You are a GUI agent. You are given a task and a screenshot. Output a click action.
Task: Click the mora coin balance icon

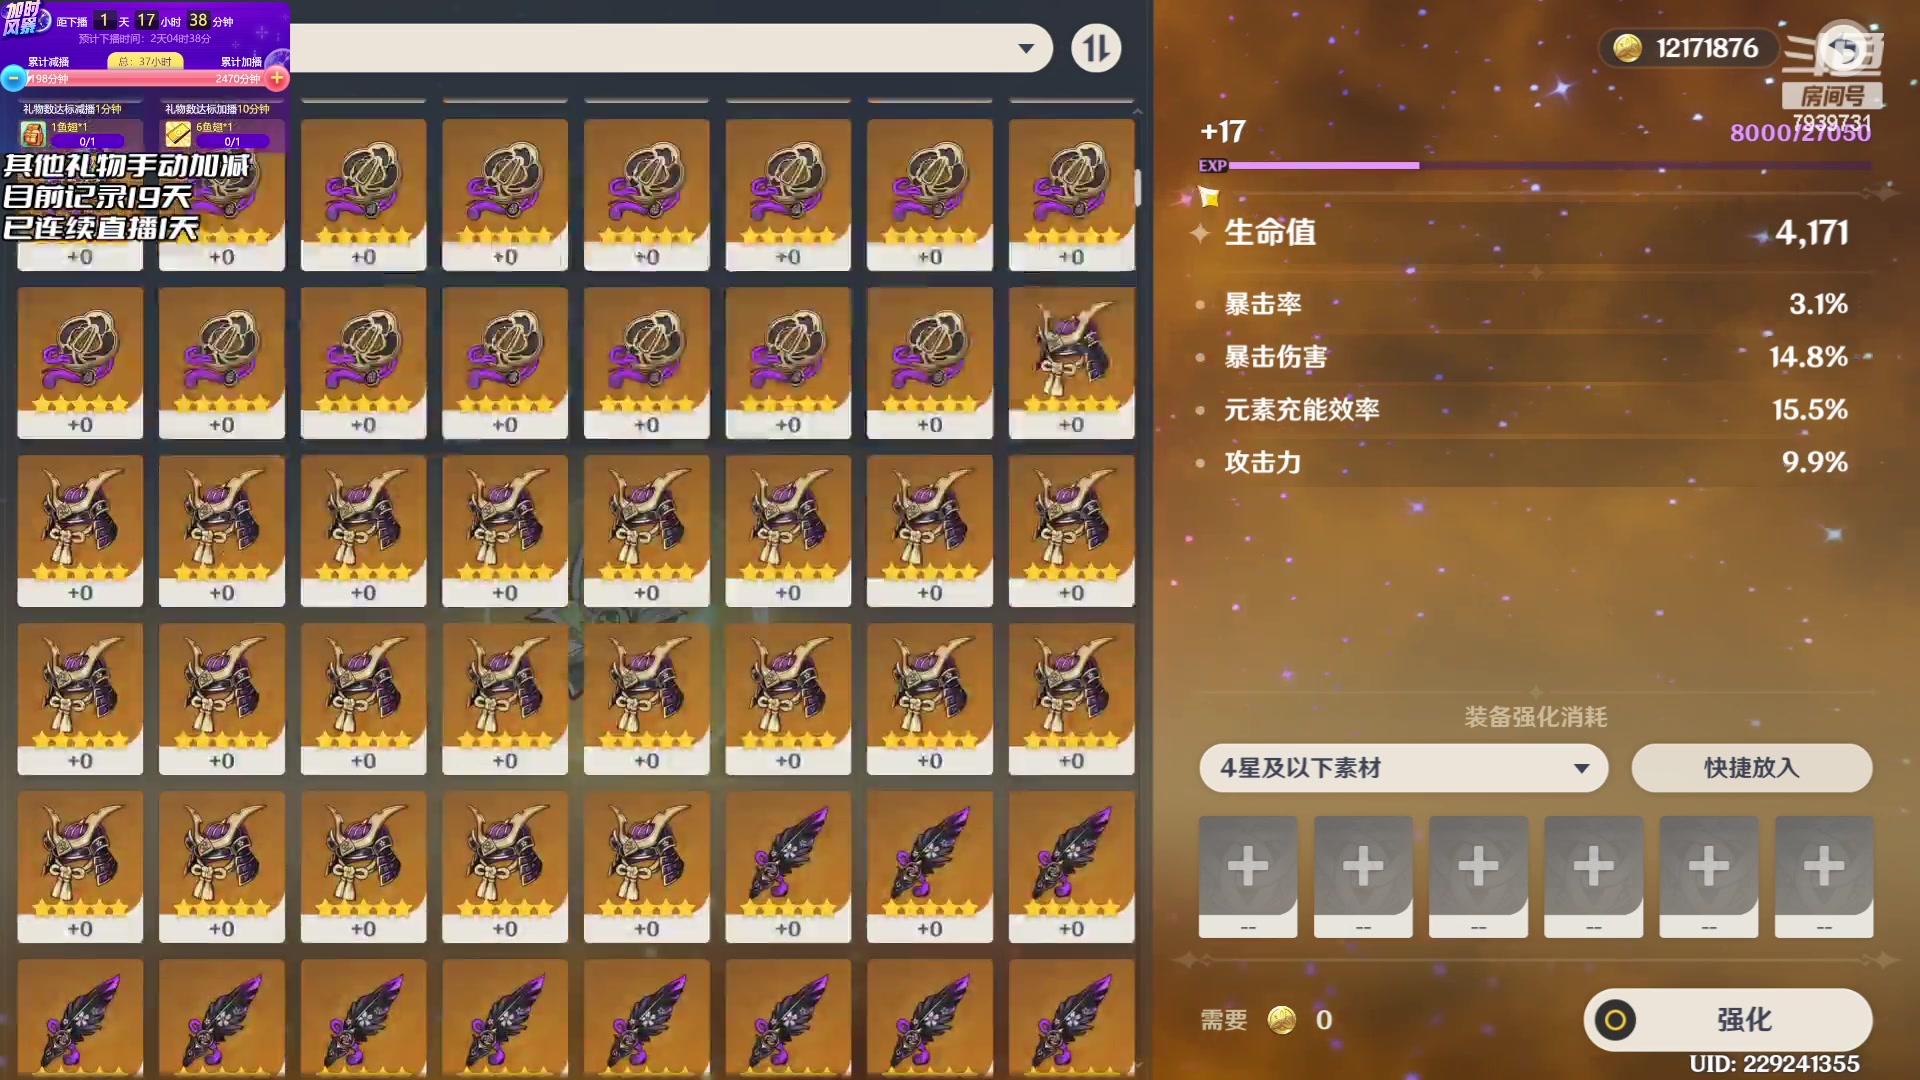pos(1627,48)
